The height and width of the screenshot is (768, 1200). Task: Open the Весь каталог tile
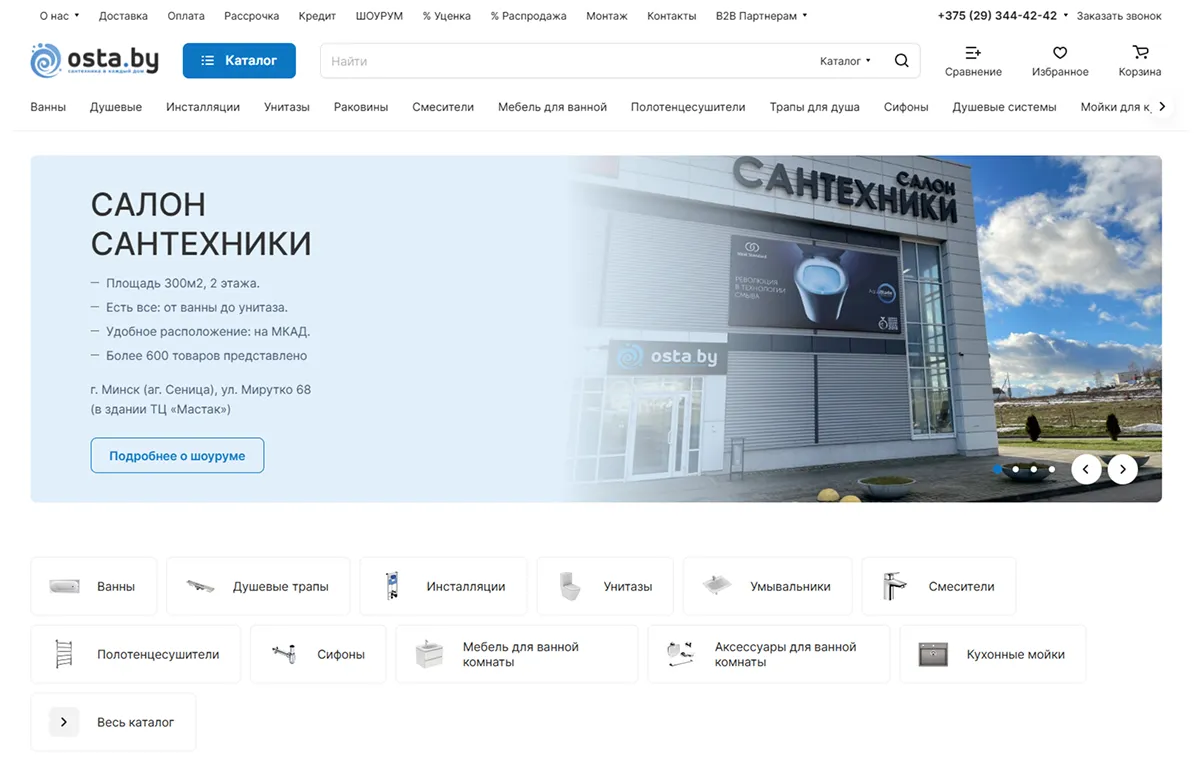click(x=113, y=722)
